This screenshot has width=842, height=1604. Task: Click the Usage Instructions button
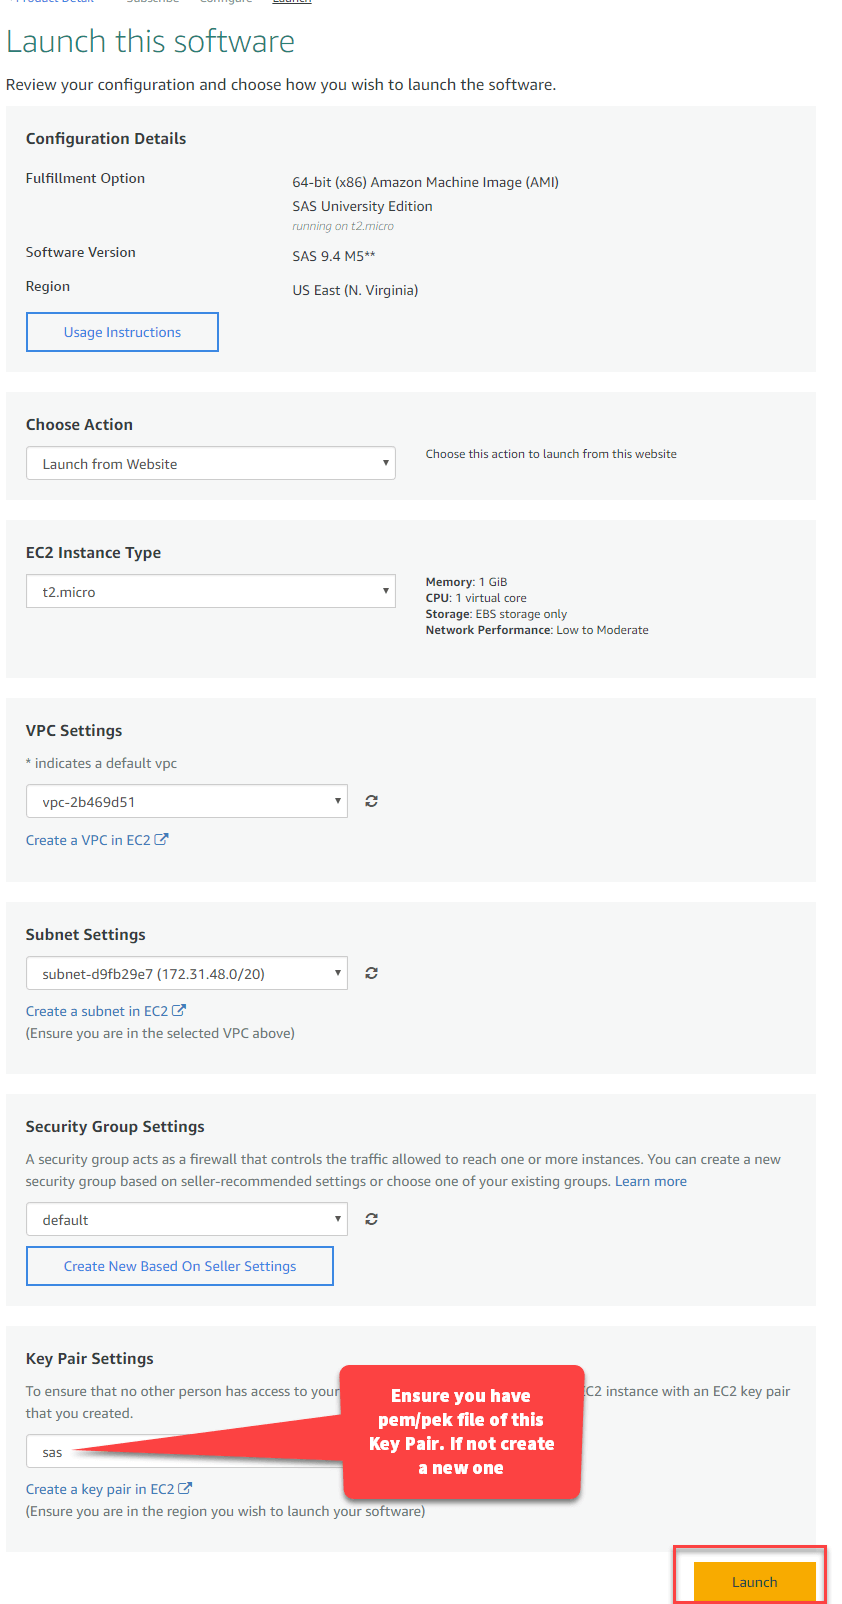[x=122, y=332]
